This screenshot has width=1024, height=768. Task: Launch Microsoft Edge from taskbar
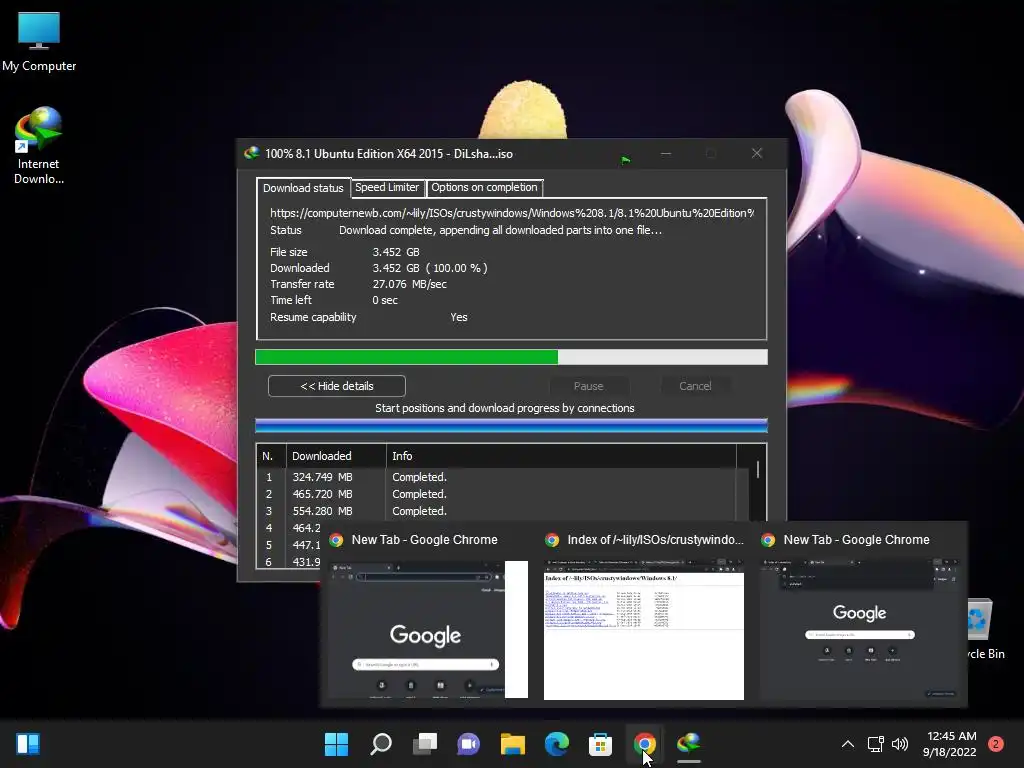point(556,743)
